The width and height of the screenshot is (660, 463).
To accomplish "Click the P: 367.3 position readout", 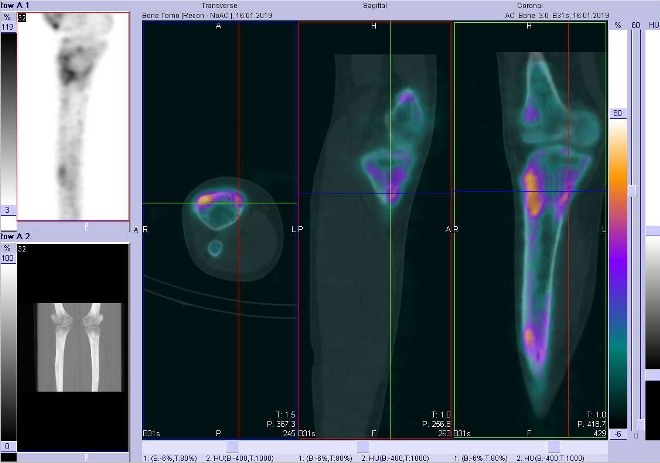I will pyautogui.click(x=281, y=424).
